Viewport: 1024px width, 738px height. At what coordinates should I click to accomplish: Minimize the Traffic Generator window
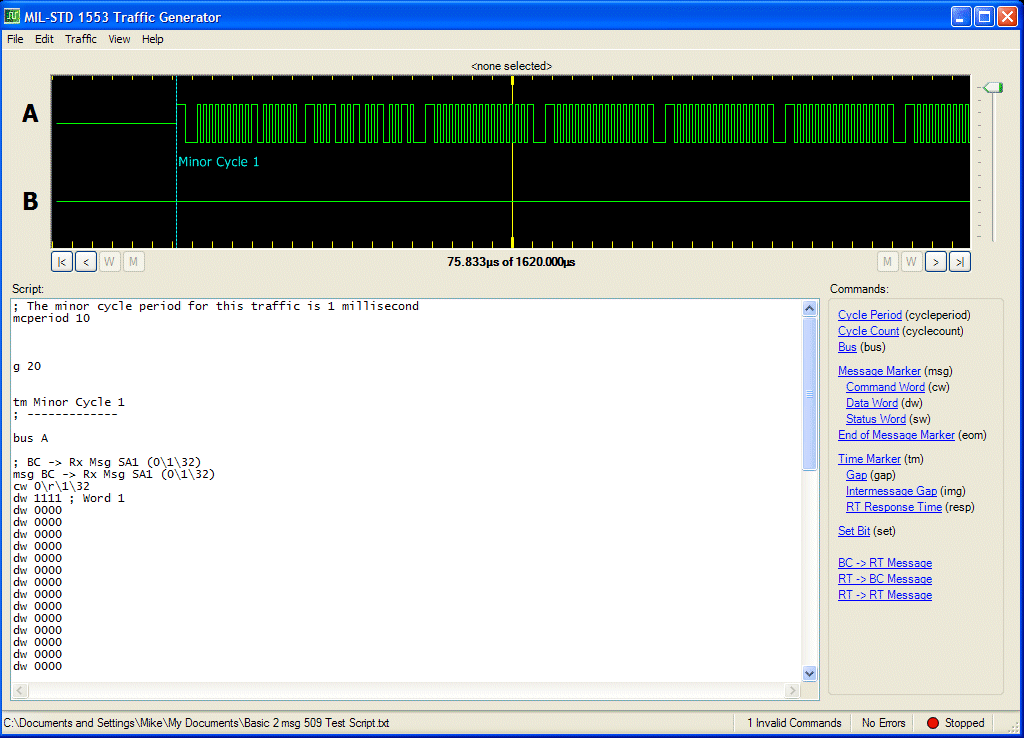960,16
